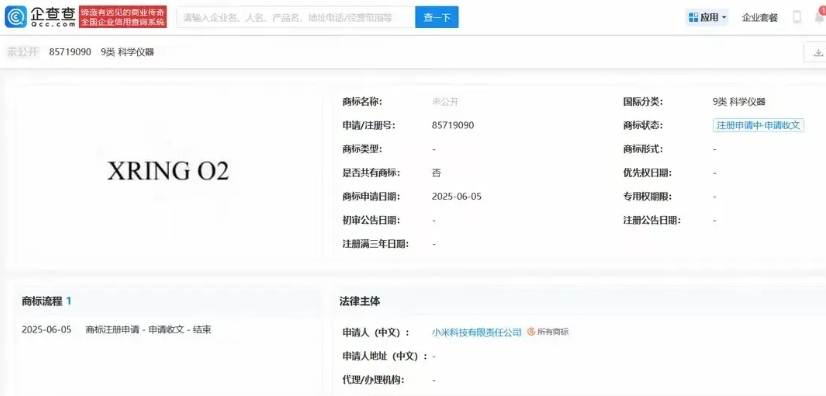Click the 商标状态 label

coord(643,125)
